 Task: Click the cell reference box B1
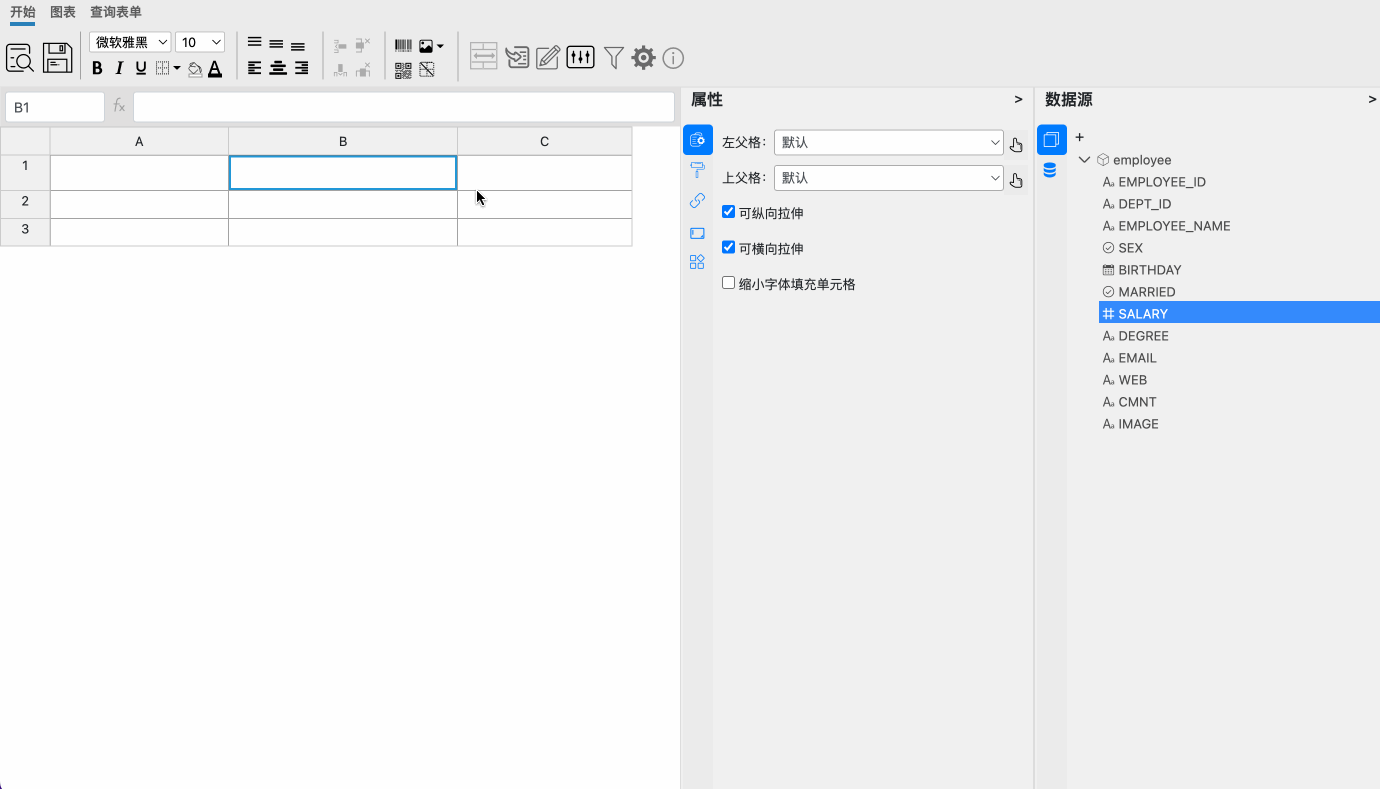click(55, 107)
